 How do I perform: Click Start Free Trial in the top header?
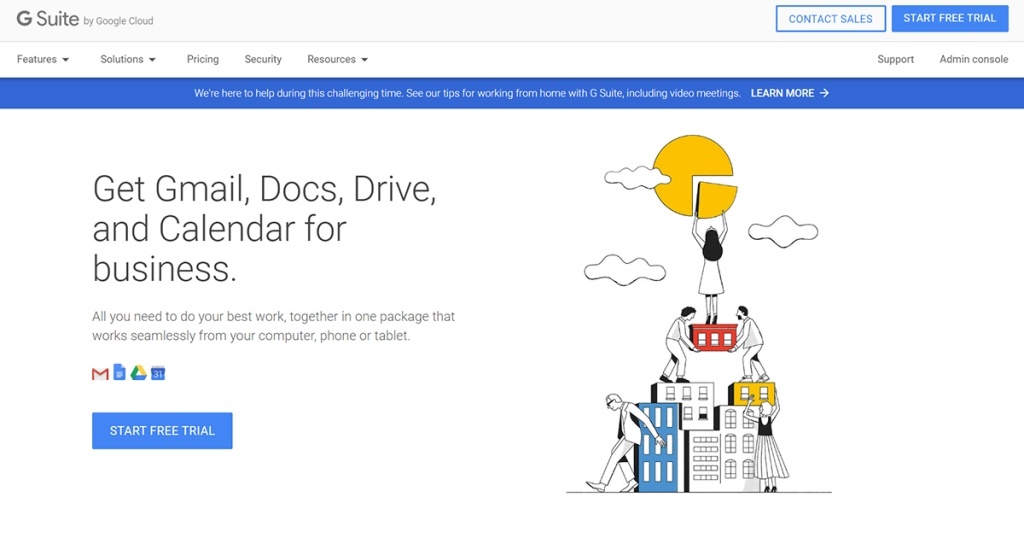pos(949,19)
